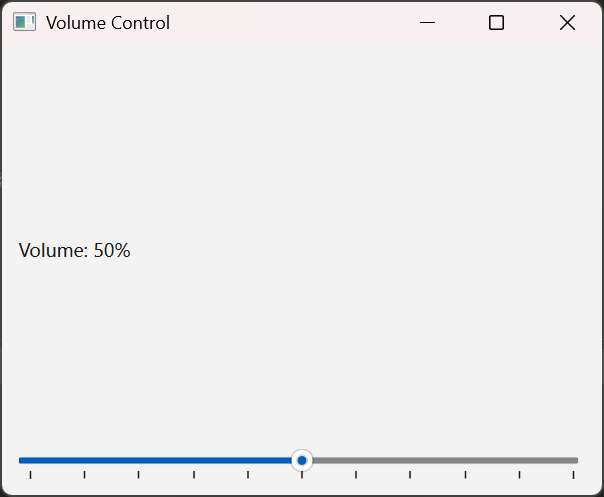Set volume to 80% tick mark
Viewport: 604px width, 497px height.
coord(465,475)
